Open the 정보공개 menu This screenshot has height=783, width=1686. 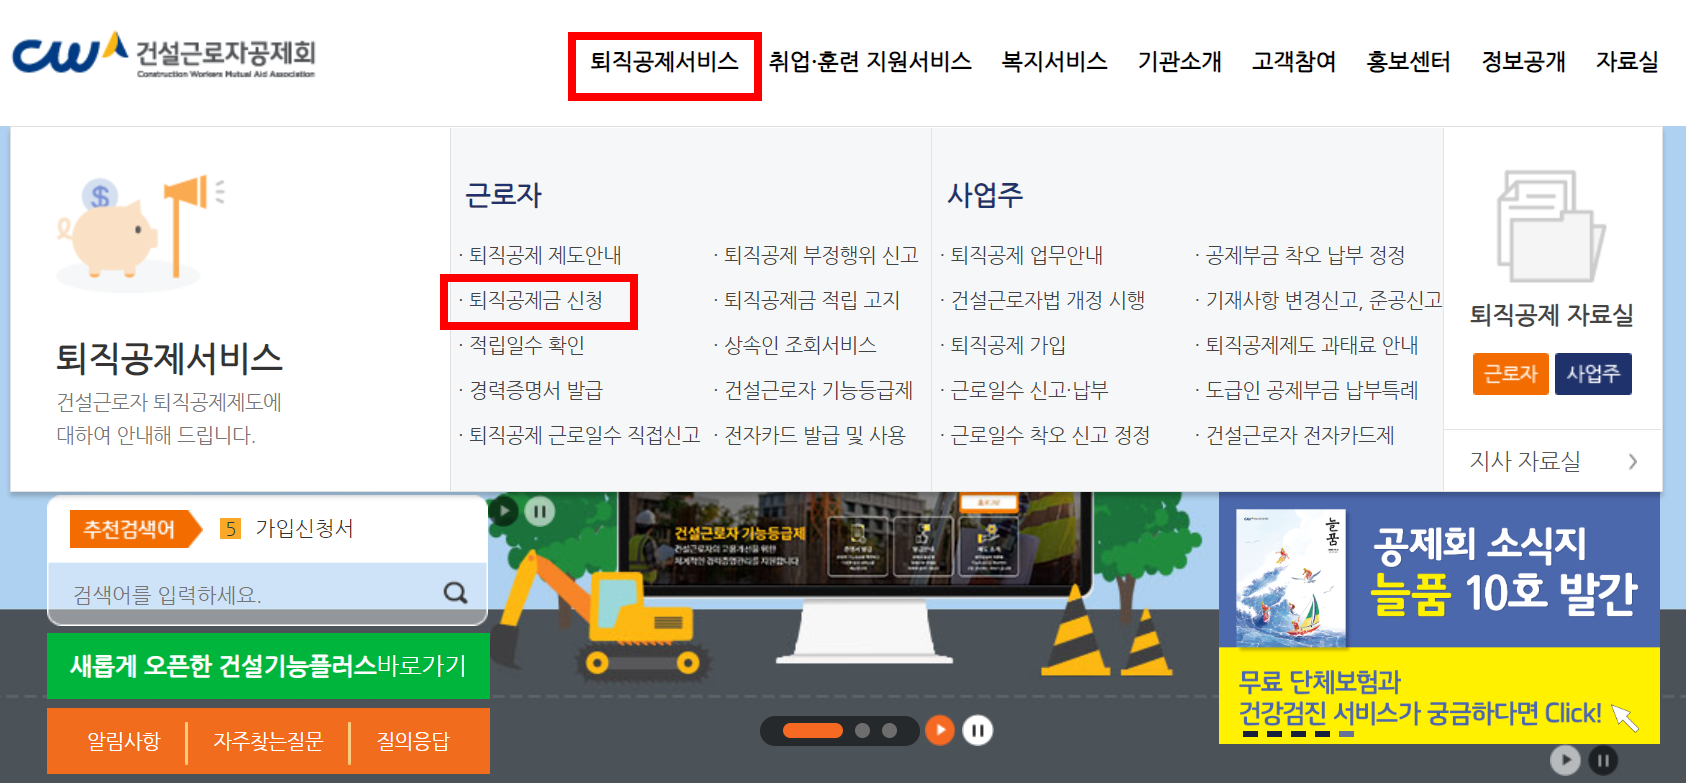pyautogui.click(x=1524, y=62)
